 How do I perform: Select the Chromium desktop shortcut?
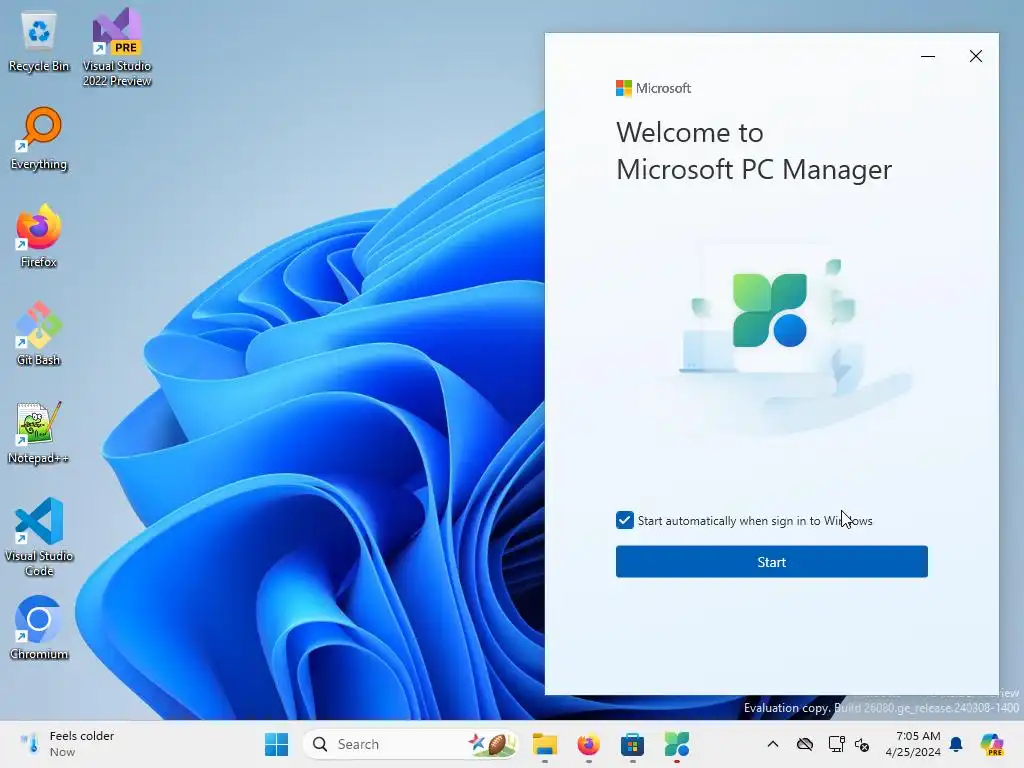point(39,628)
